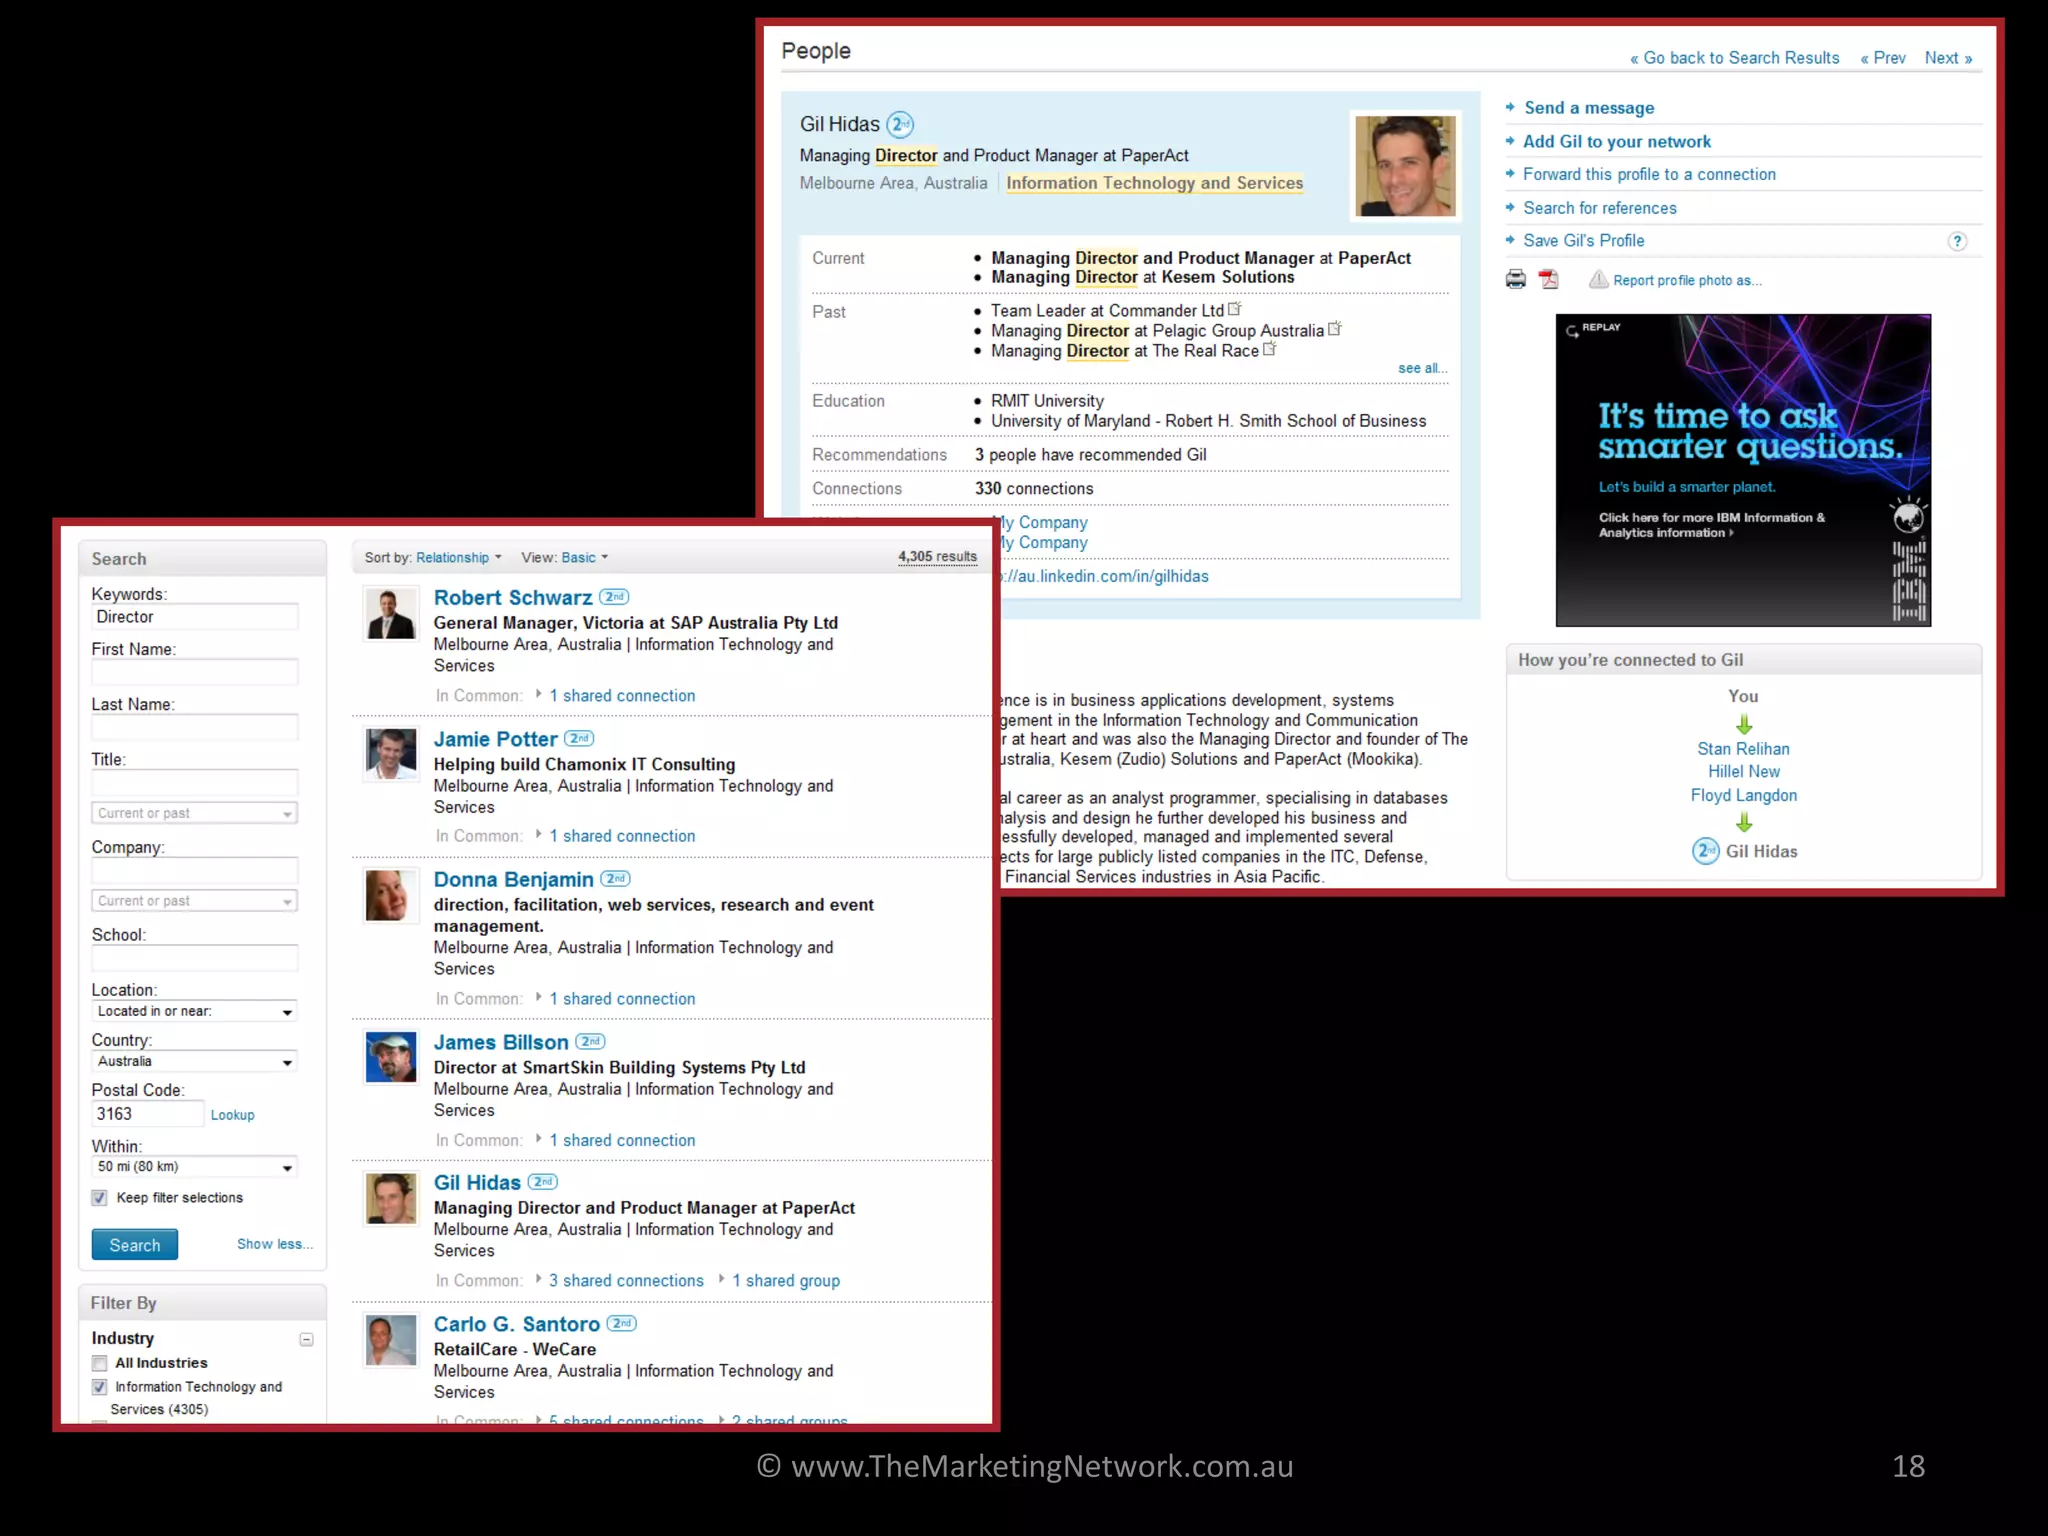Click the Postal Code input field

[147, 1114]
